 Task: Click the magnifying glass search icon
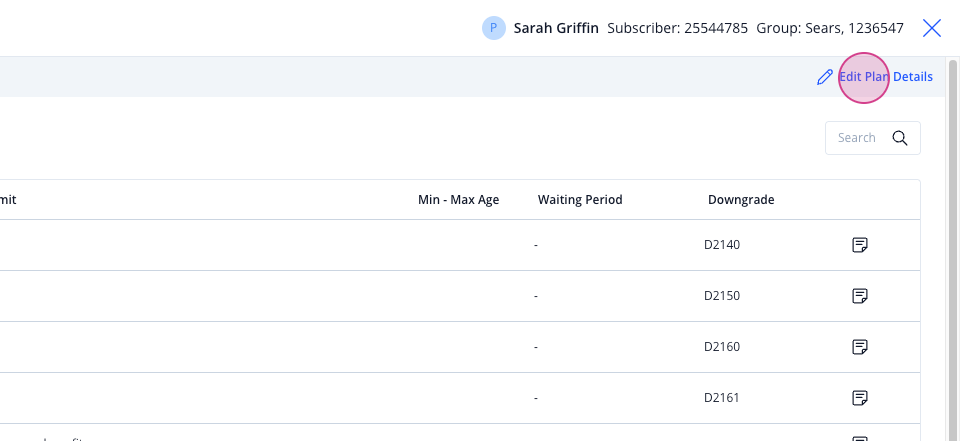coord(900,138)
